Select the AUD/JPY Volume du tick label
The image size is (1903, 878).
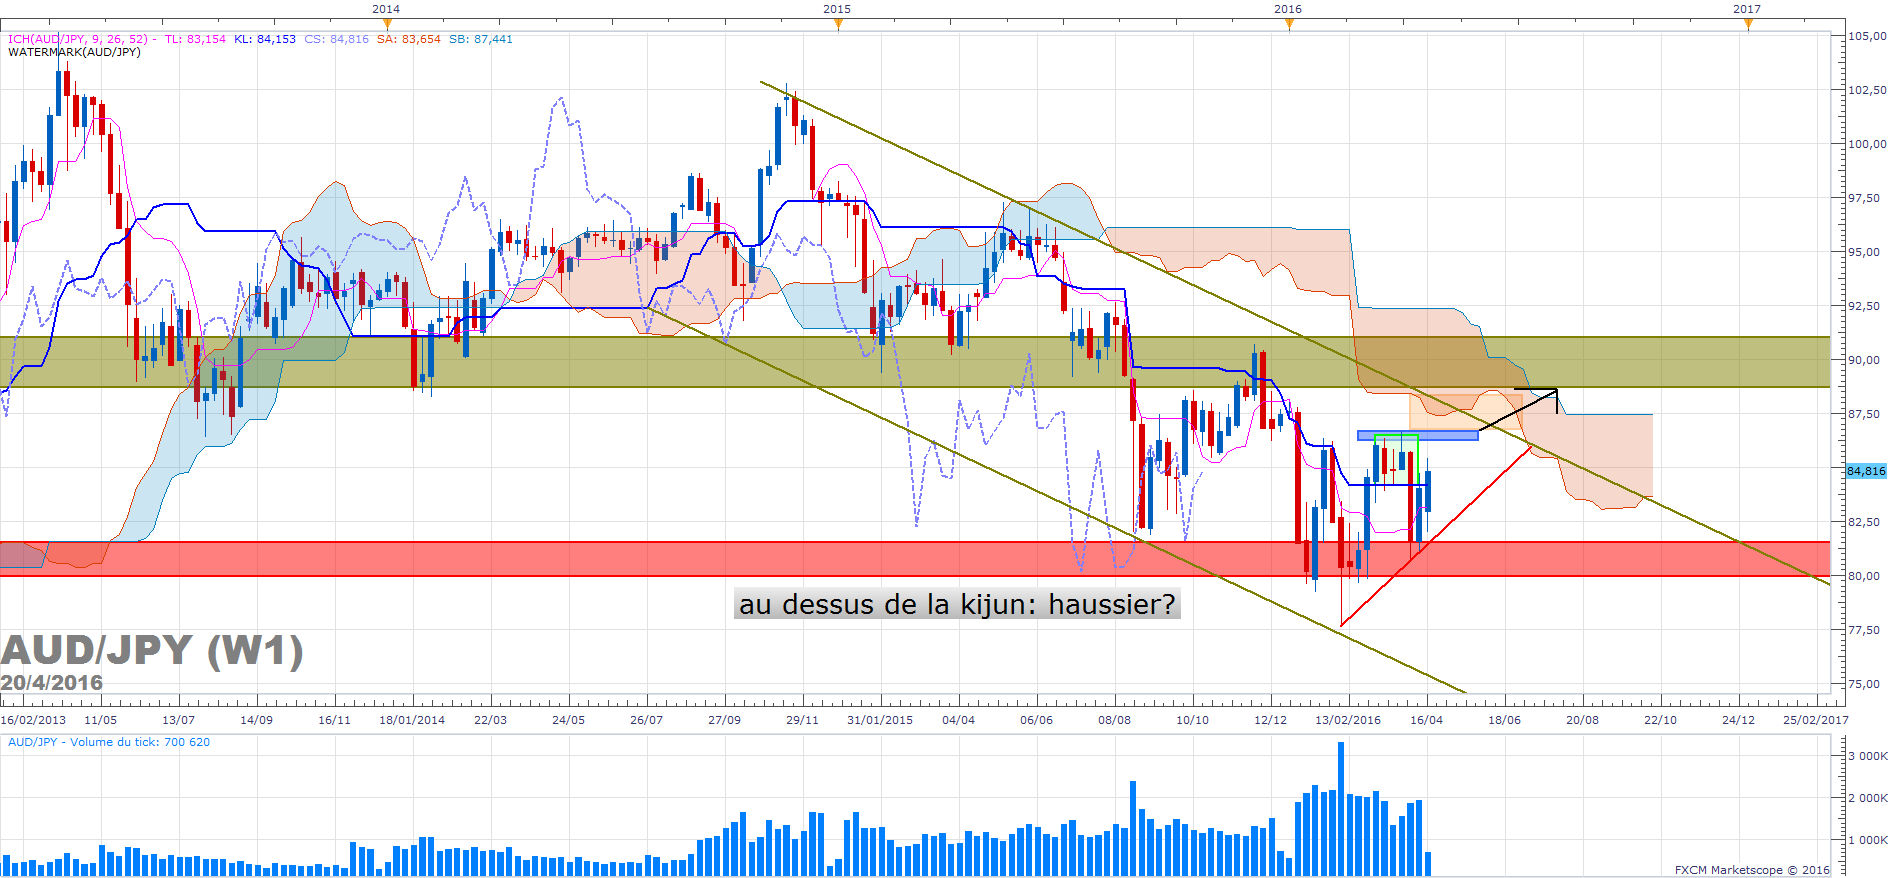click(x=109, y=742)
